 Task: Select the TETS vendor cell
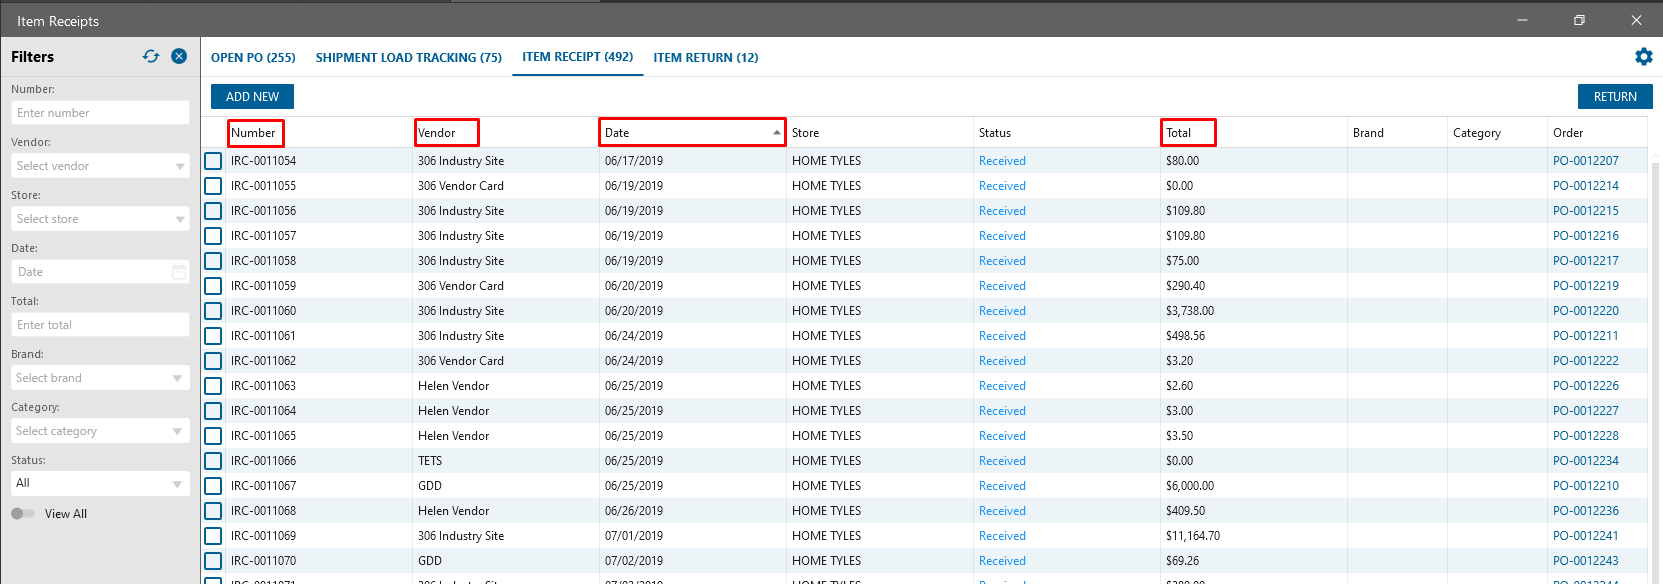(x=430, y=461)
